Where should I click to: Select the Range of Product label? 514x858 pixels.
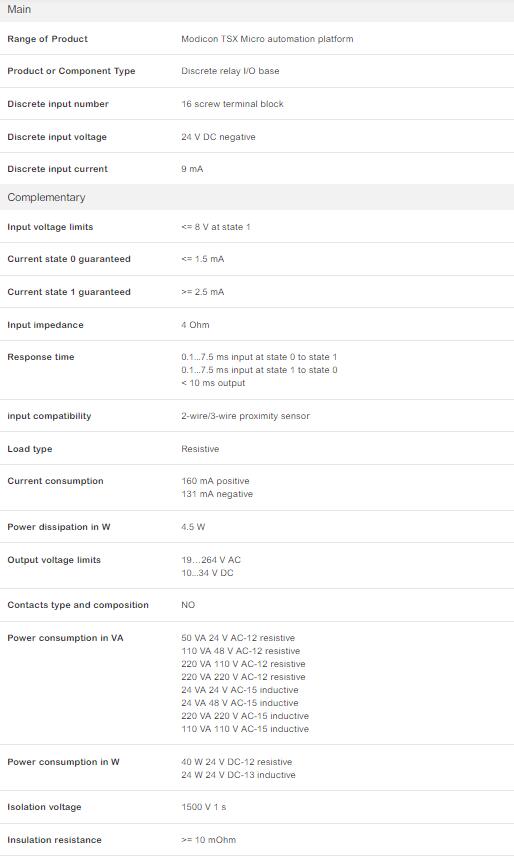(x=48, y=39)
